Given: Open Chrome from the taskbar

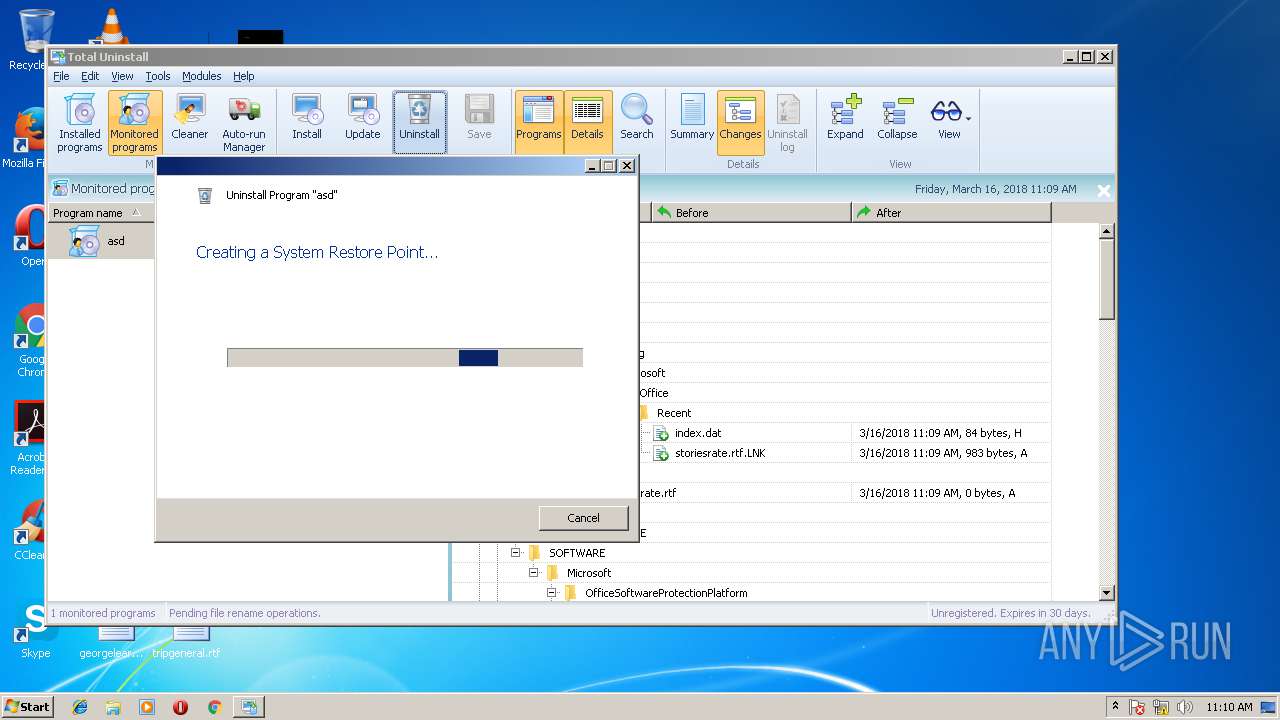Looking at the screenshot, I should (214, 707).
